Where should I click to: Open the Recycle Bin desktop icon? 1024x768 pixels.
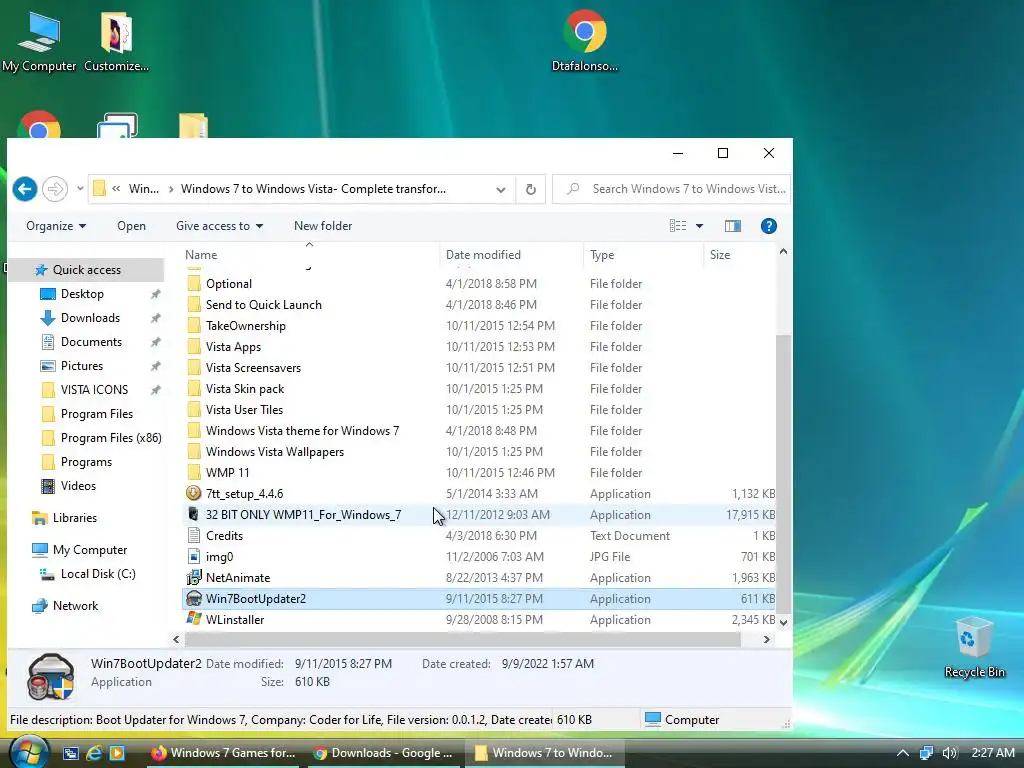tap(974, 647)
